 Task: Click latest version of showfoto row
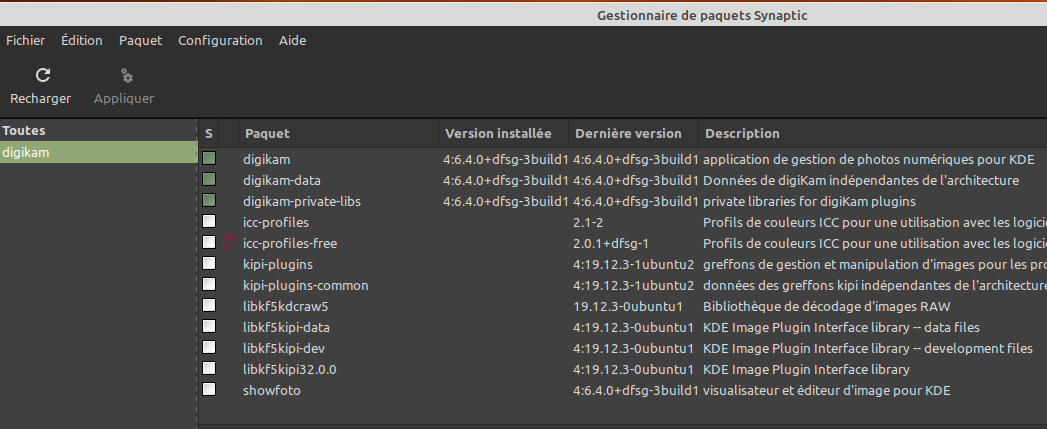[636, 390]
